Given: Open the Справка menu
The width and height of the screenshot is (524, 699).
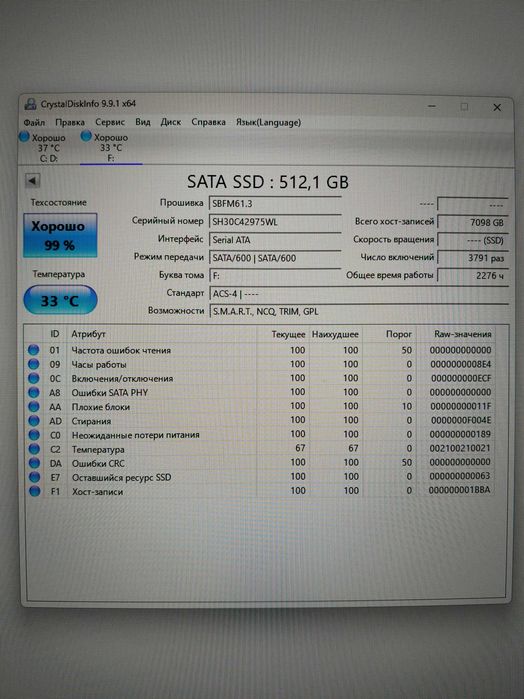Looking at the screenshot, I should click(x=208, y=122).
